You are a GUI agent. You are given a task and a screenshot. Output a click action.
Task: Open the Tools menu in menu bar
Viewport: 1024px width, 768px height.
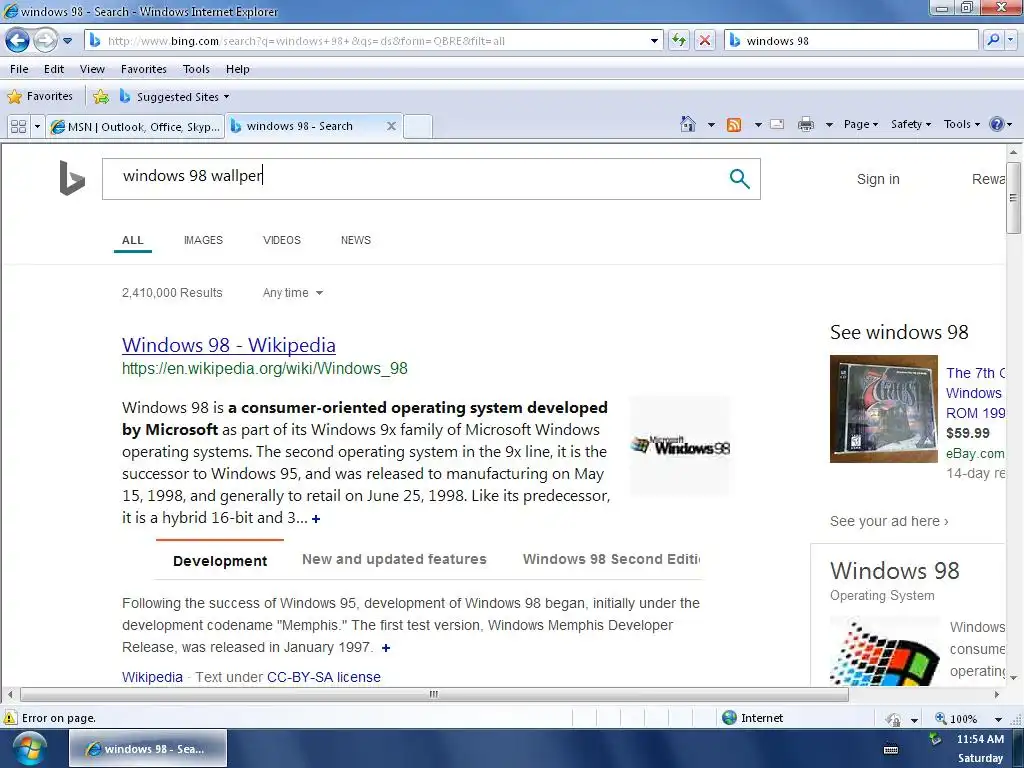tap(196, 69)
